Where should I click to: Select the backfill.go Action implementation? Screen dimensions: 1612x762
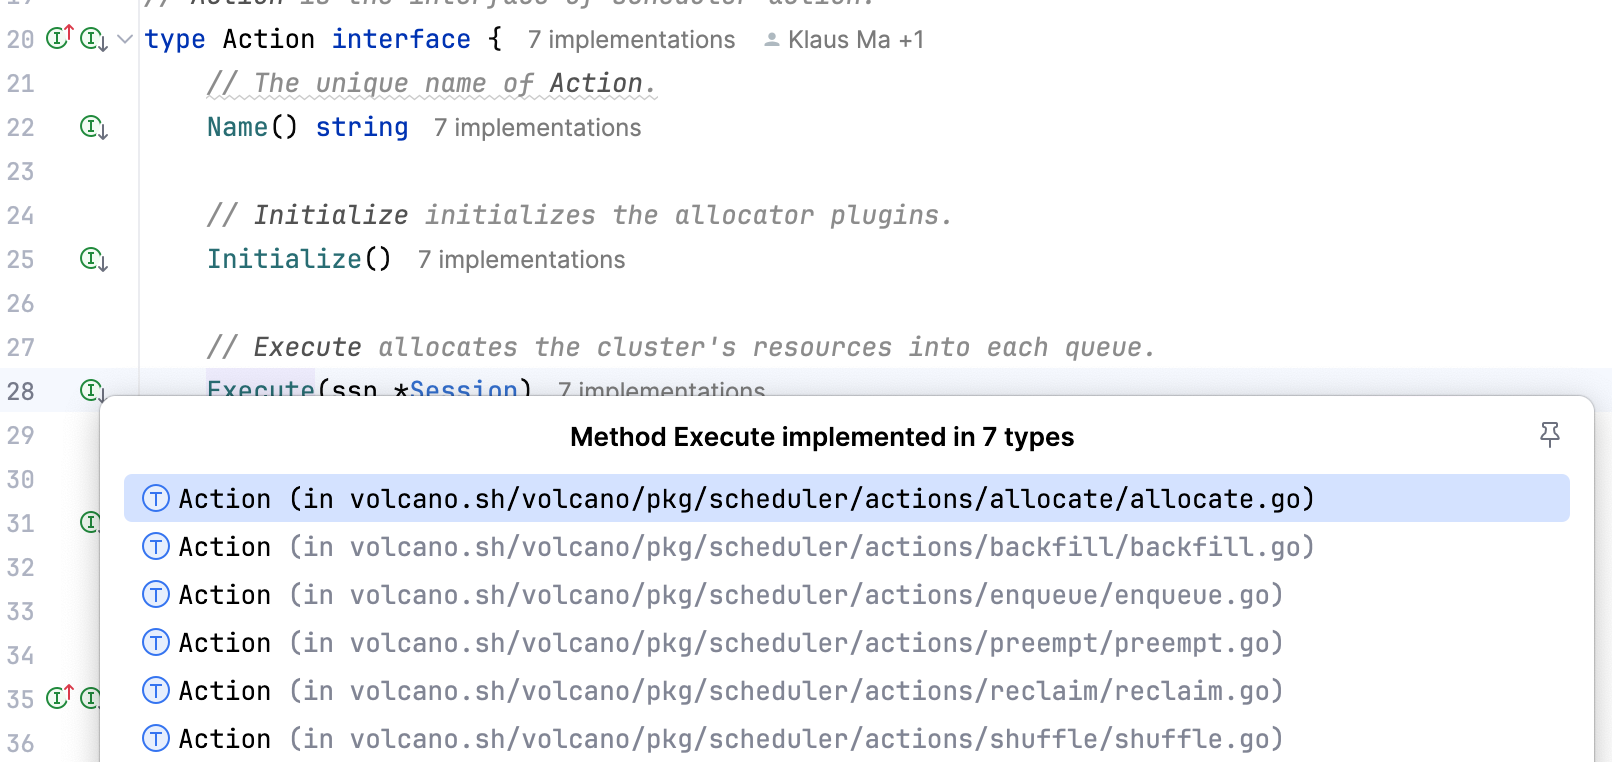click(745, 546)
